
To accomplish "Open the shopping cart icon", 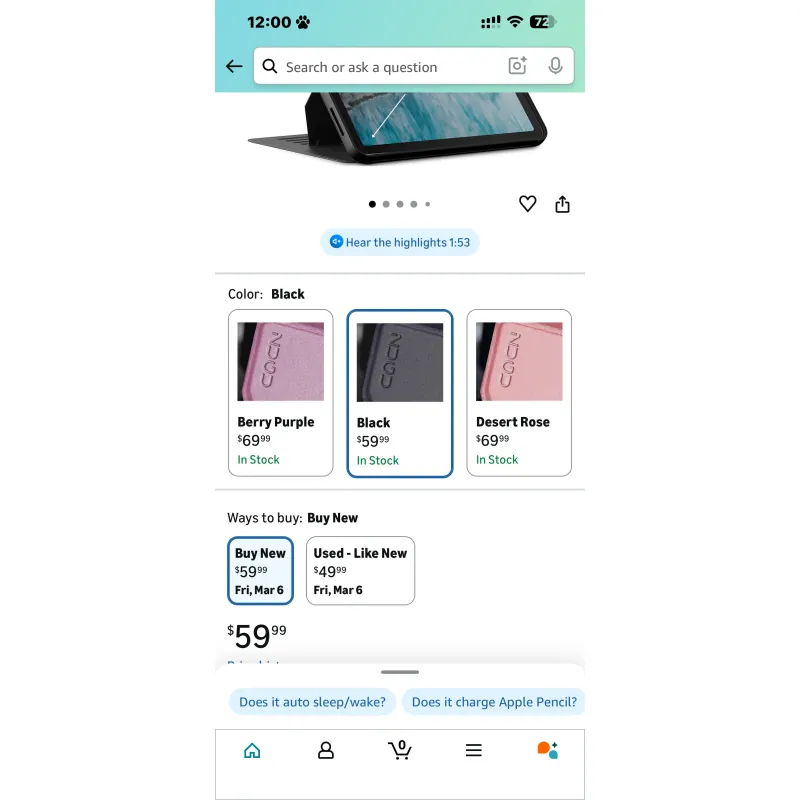I will (400, 750).
